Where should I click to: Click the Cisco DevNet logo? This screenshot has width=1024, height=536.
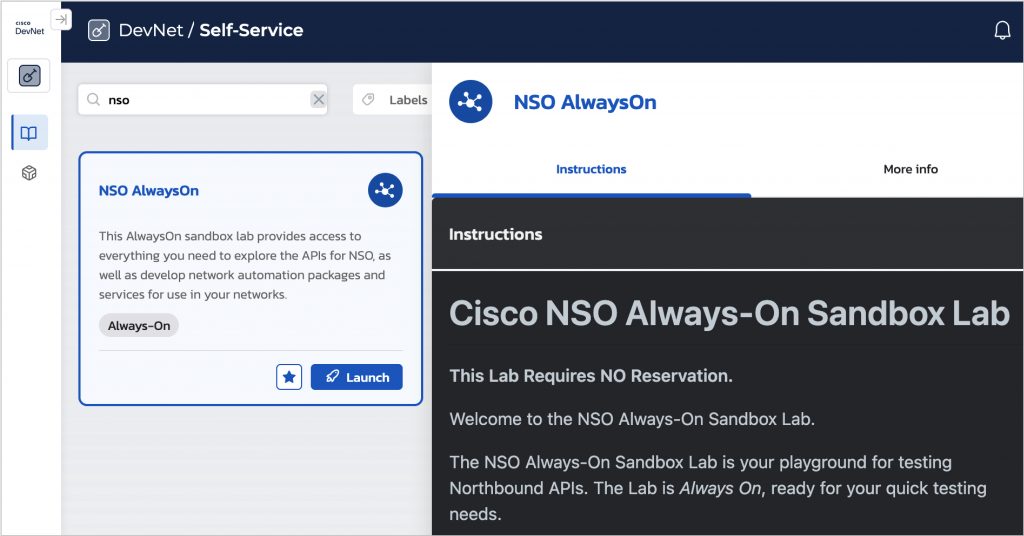(x=29, y=26)
